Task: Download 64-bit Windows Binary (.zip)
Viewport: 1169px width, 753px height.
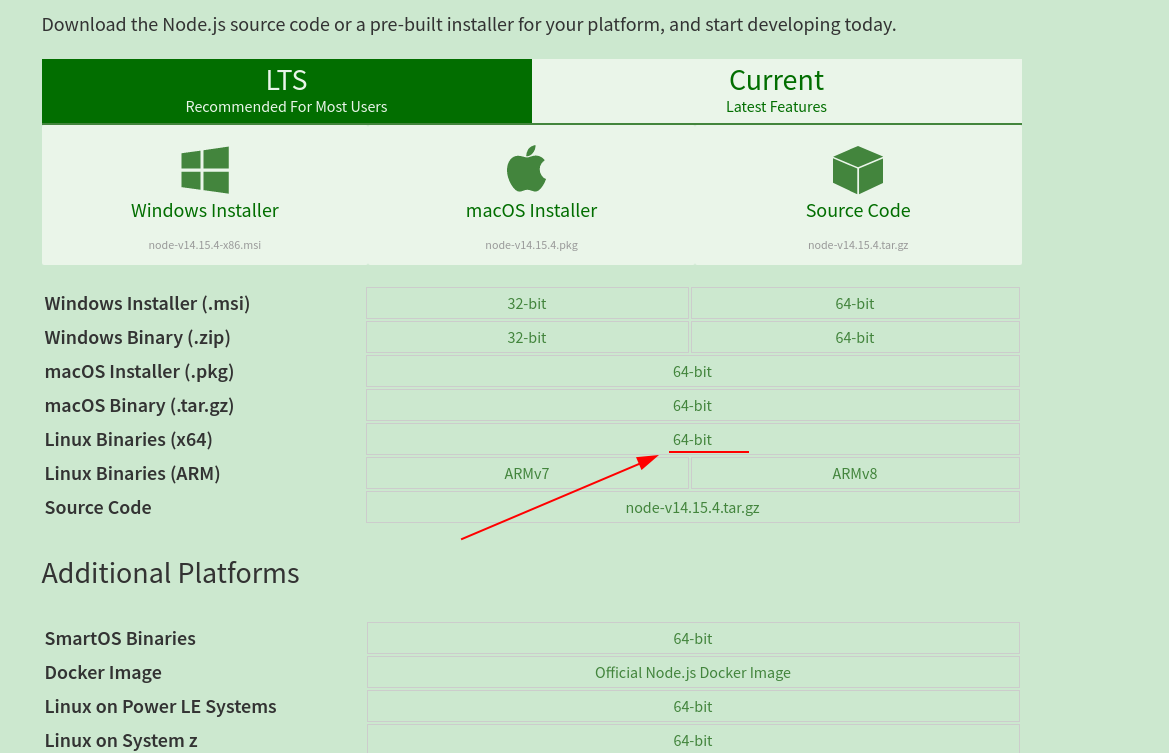Action: 855,337
